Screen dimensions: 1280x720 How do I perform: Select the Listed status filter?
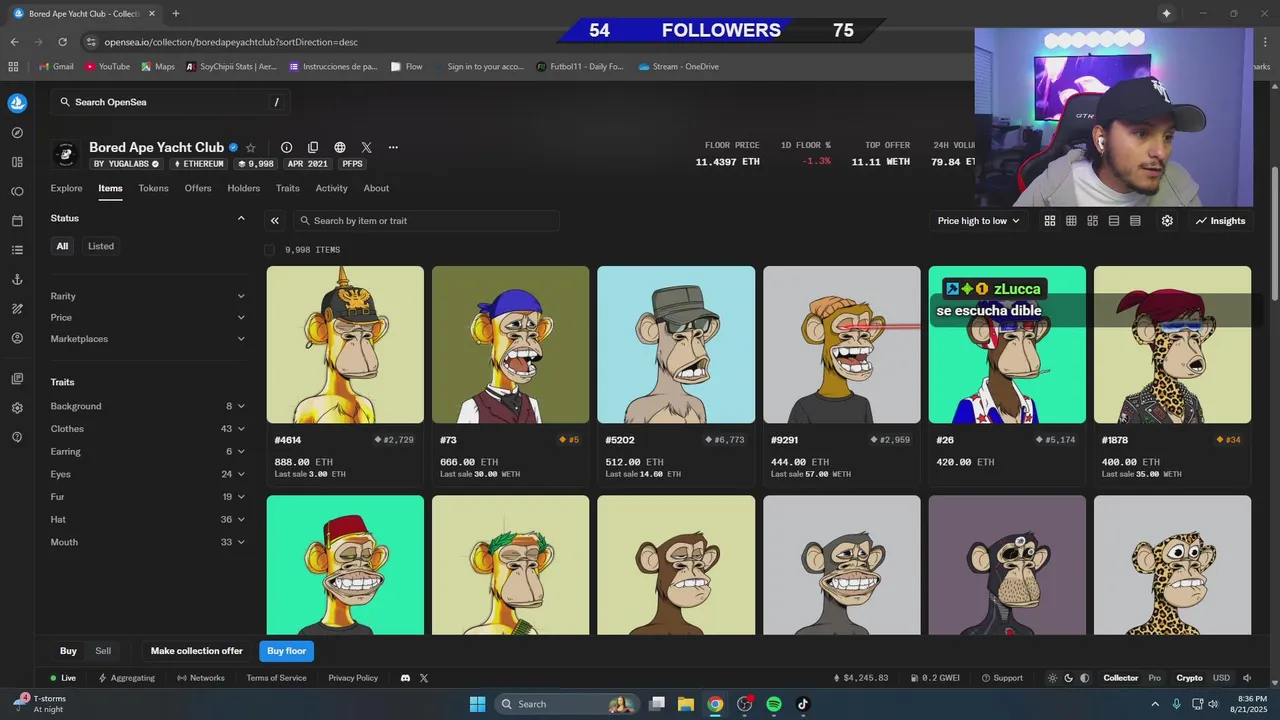(x=101, y=246)
